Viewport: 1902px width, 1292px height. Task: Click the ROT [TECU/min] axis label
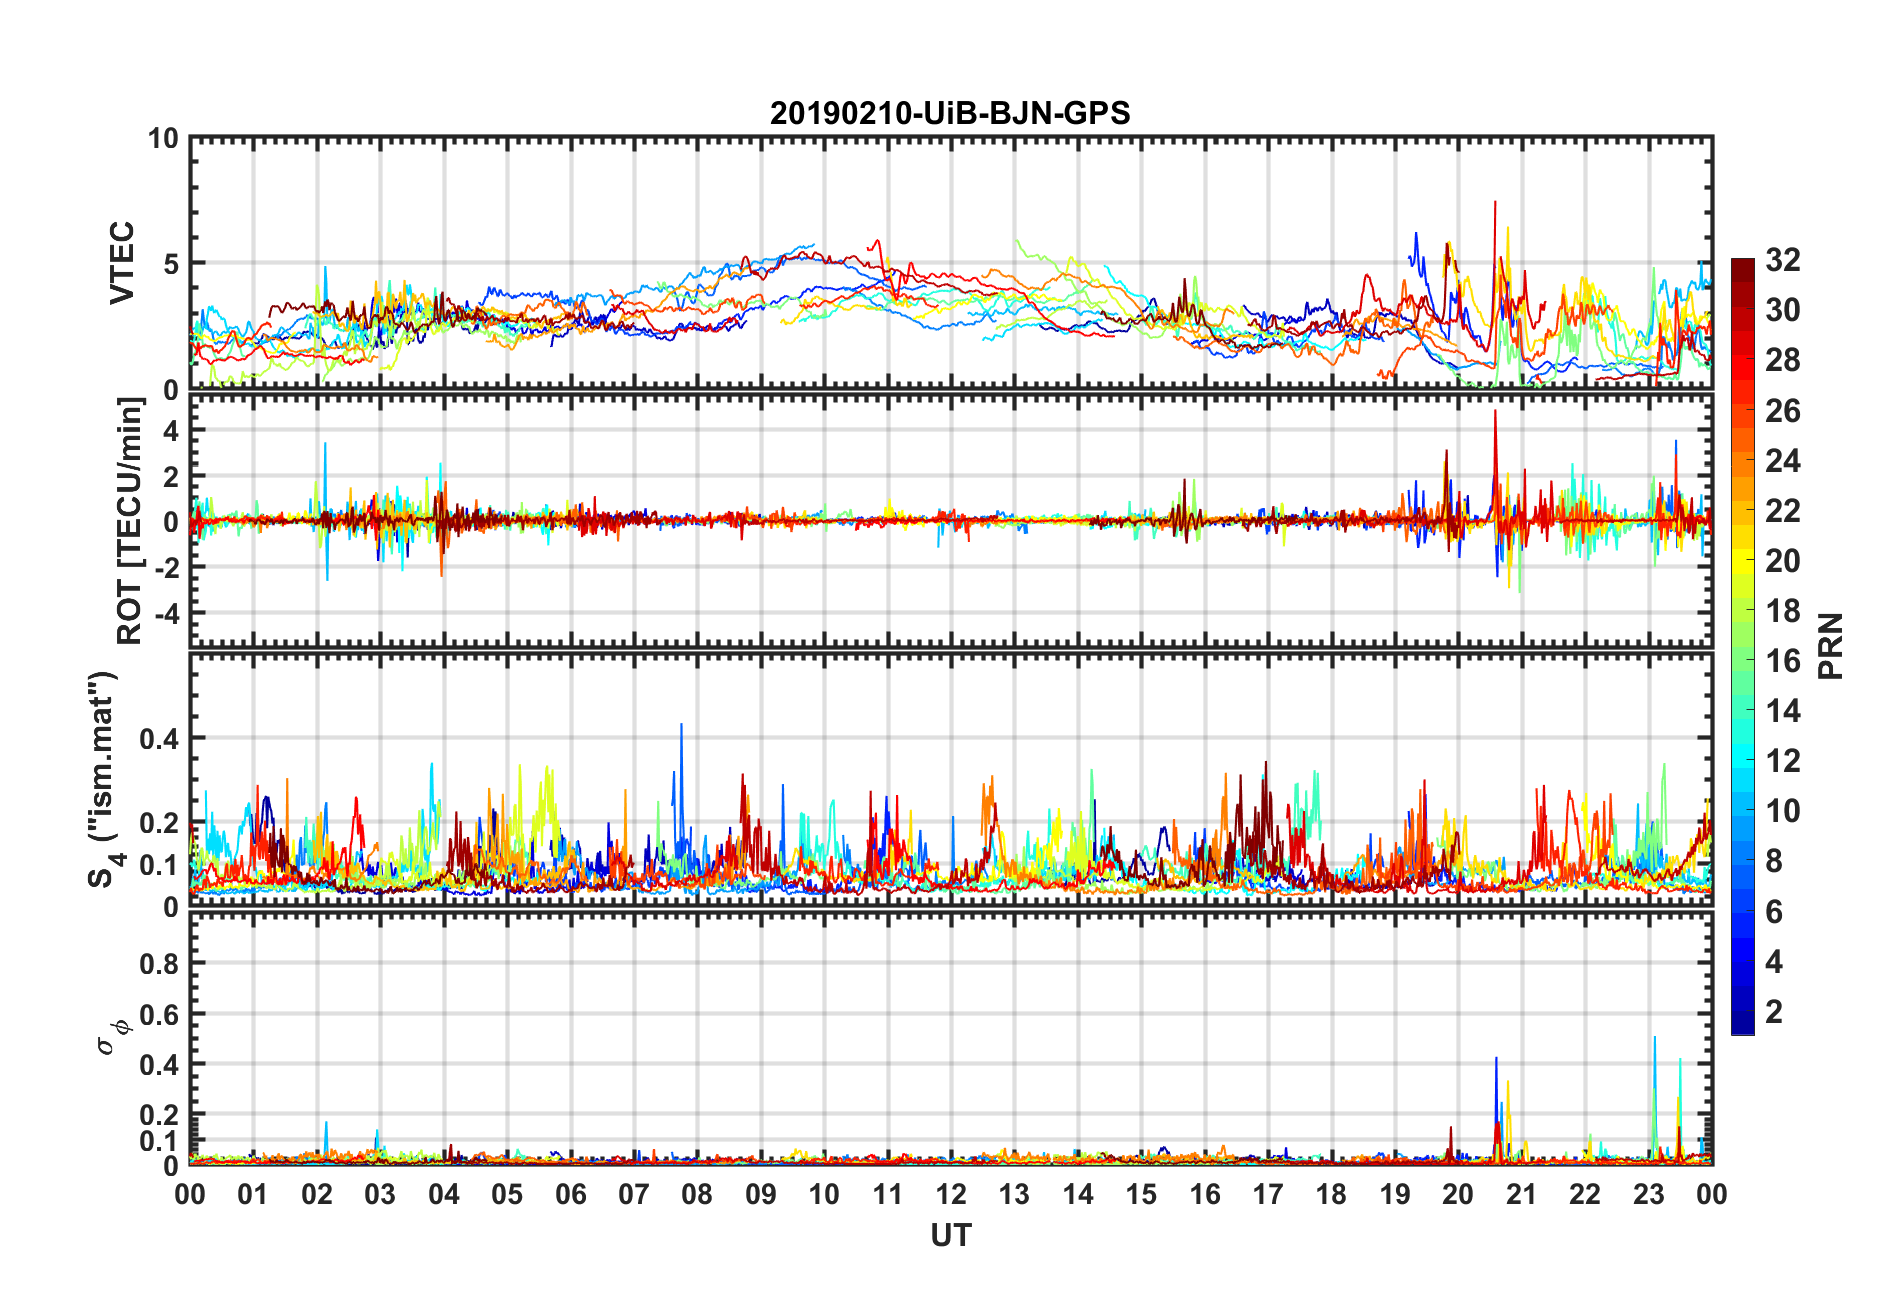pos(130,521)
